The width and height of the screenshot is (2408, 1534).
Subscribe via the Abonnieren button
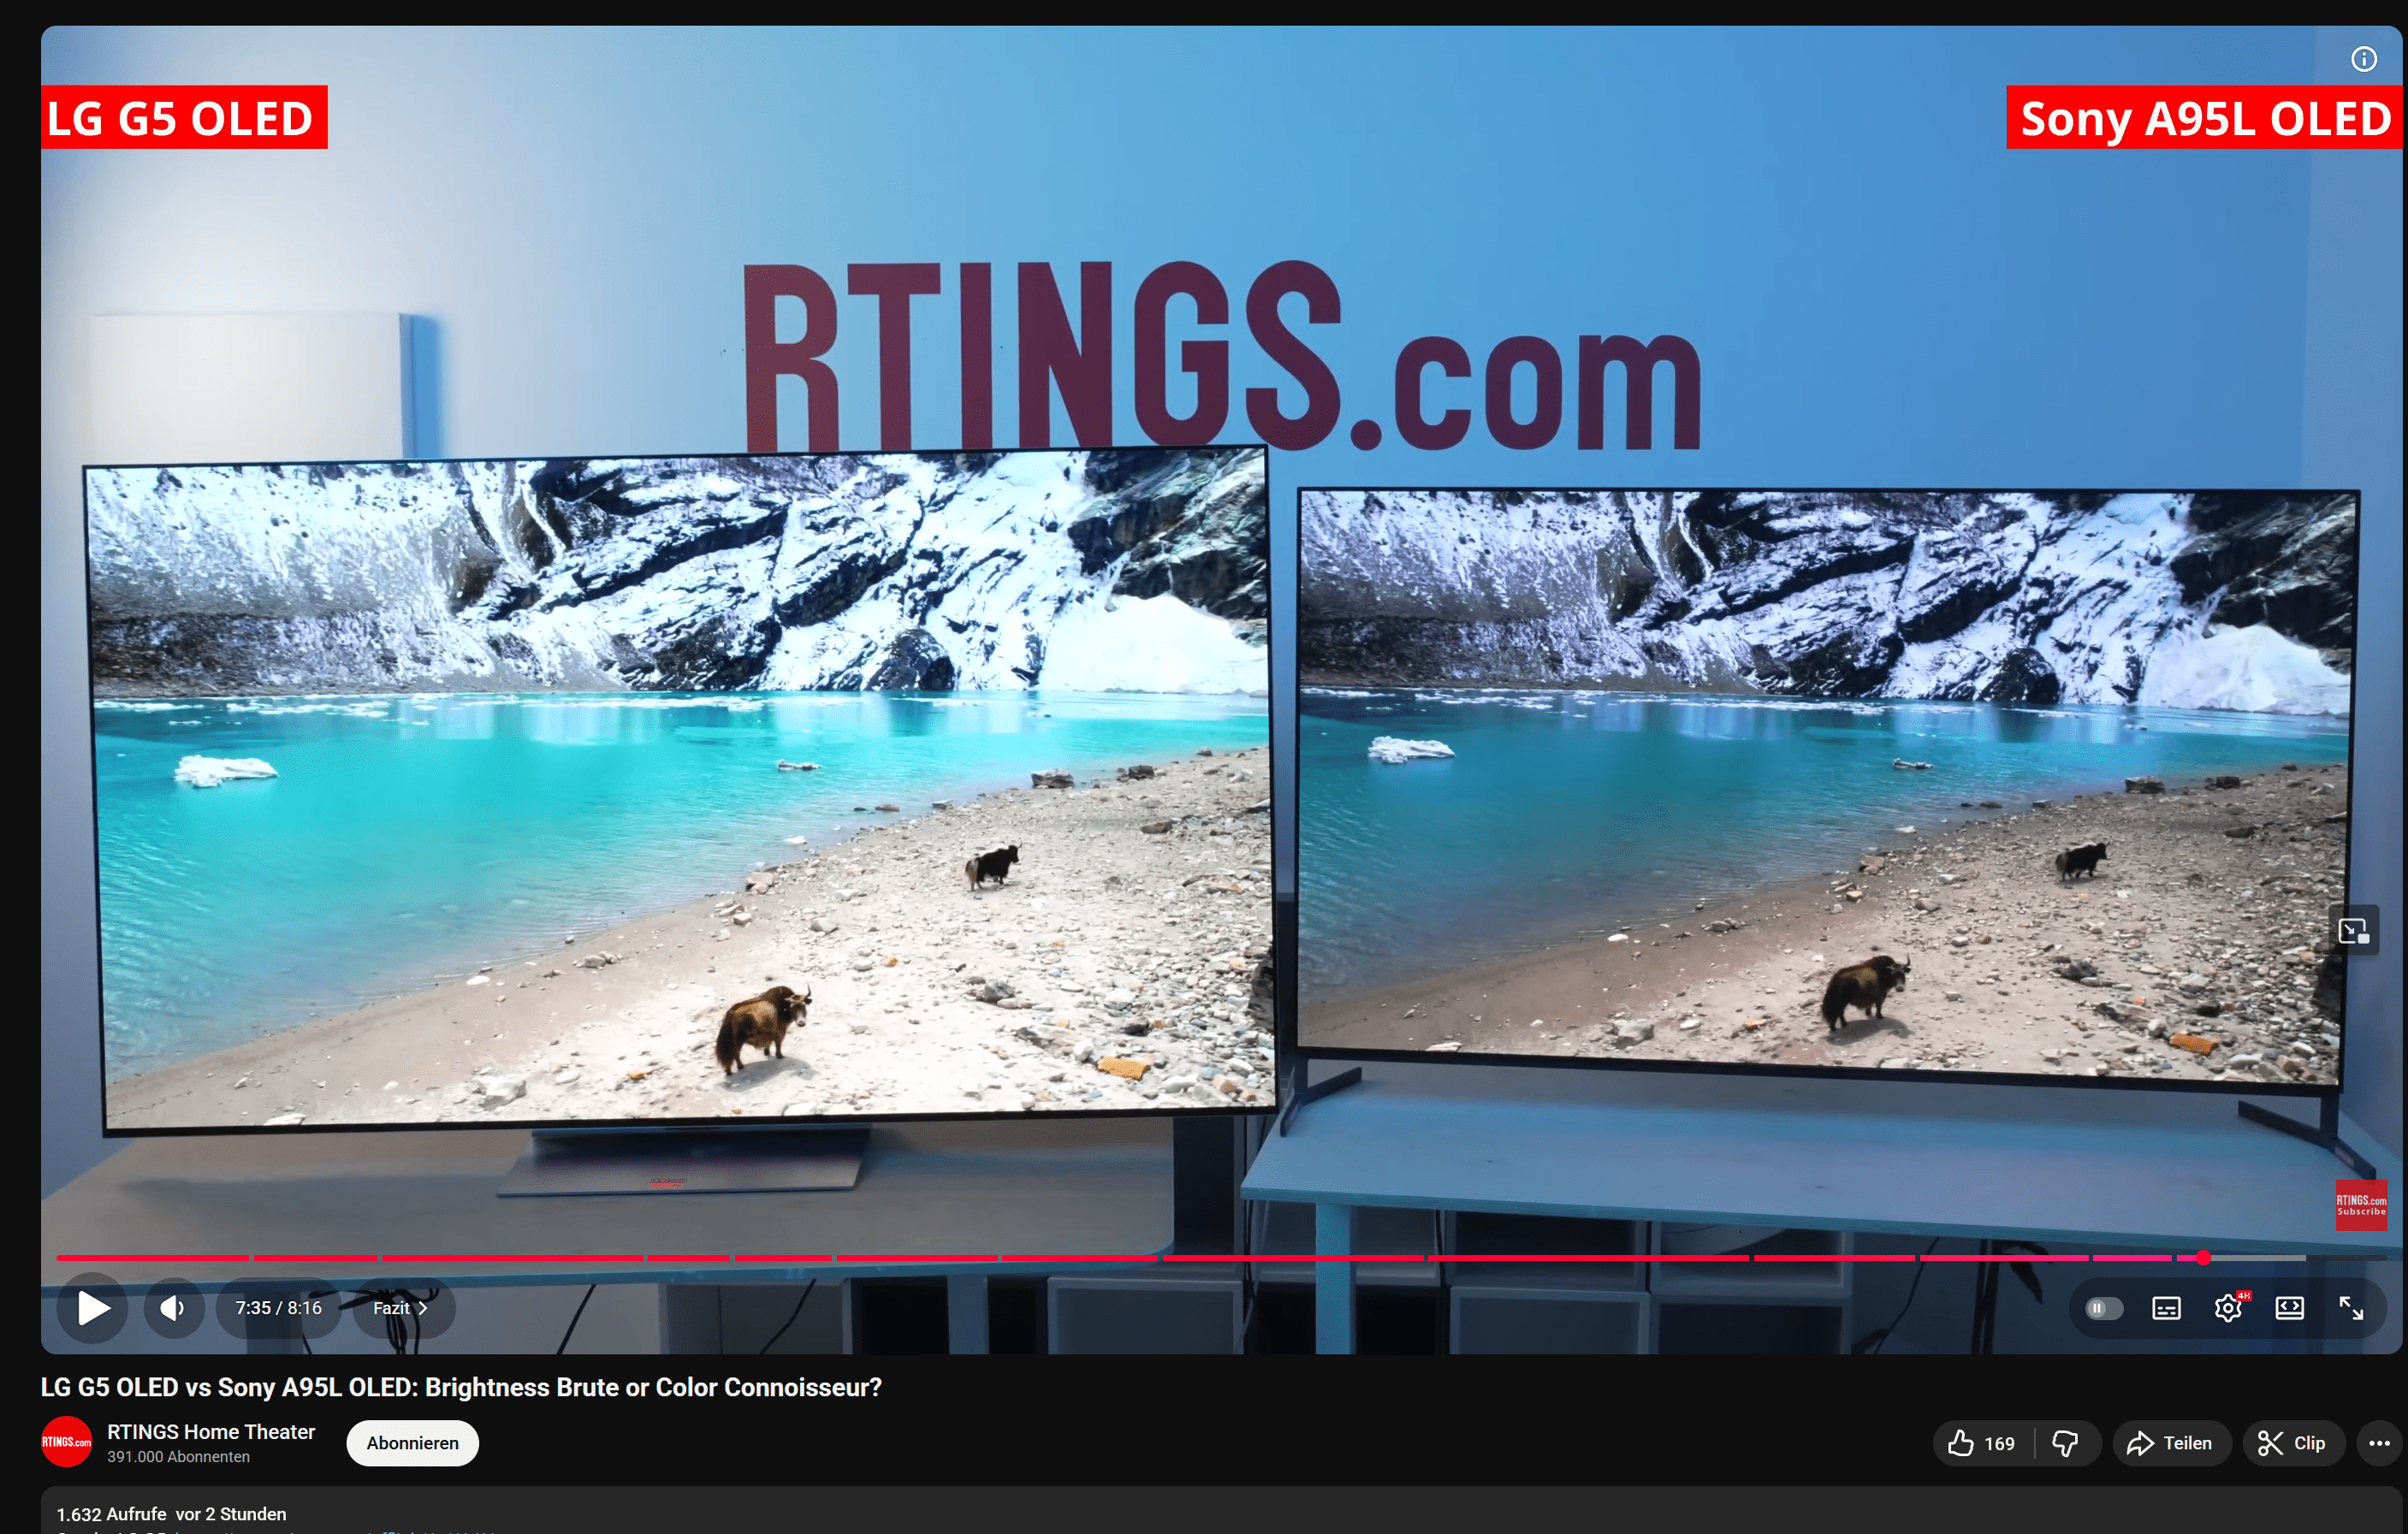click(412, 1443)
